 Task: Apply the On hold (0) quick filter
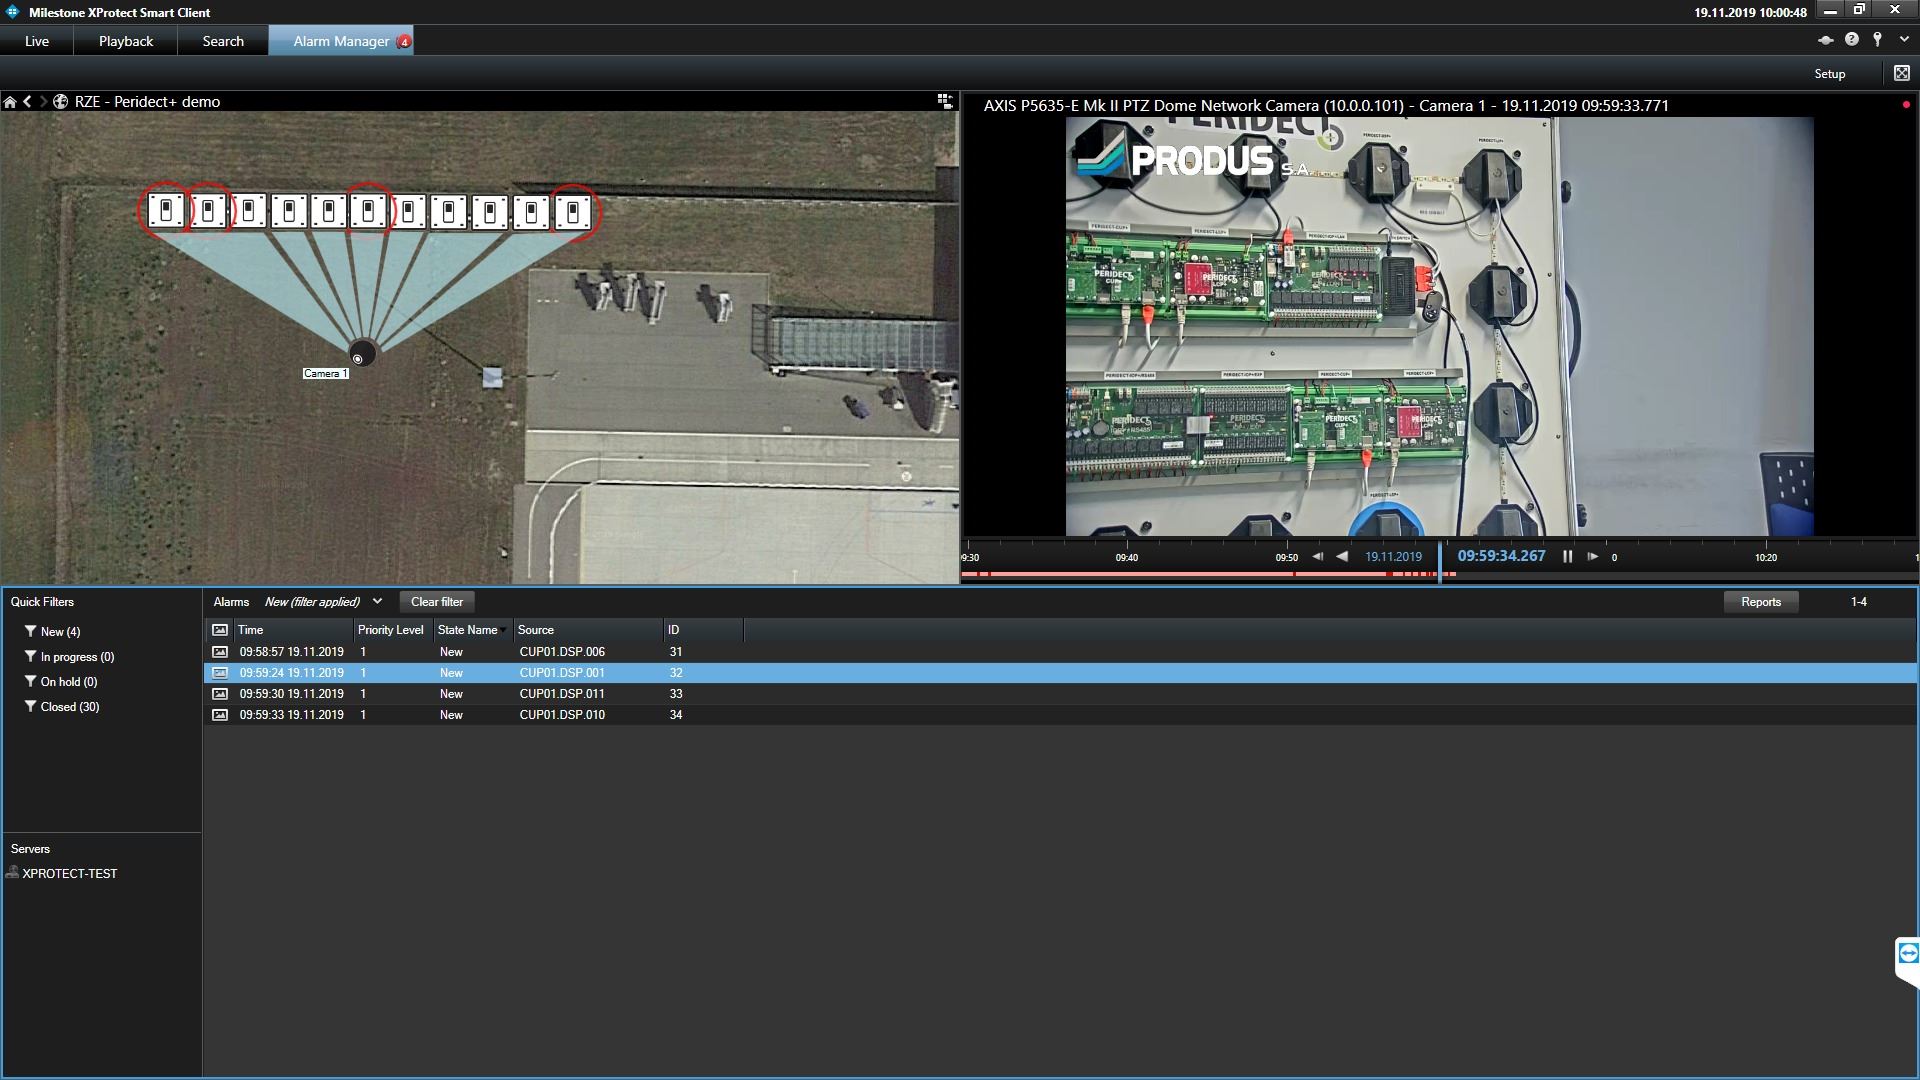[61, 682]
